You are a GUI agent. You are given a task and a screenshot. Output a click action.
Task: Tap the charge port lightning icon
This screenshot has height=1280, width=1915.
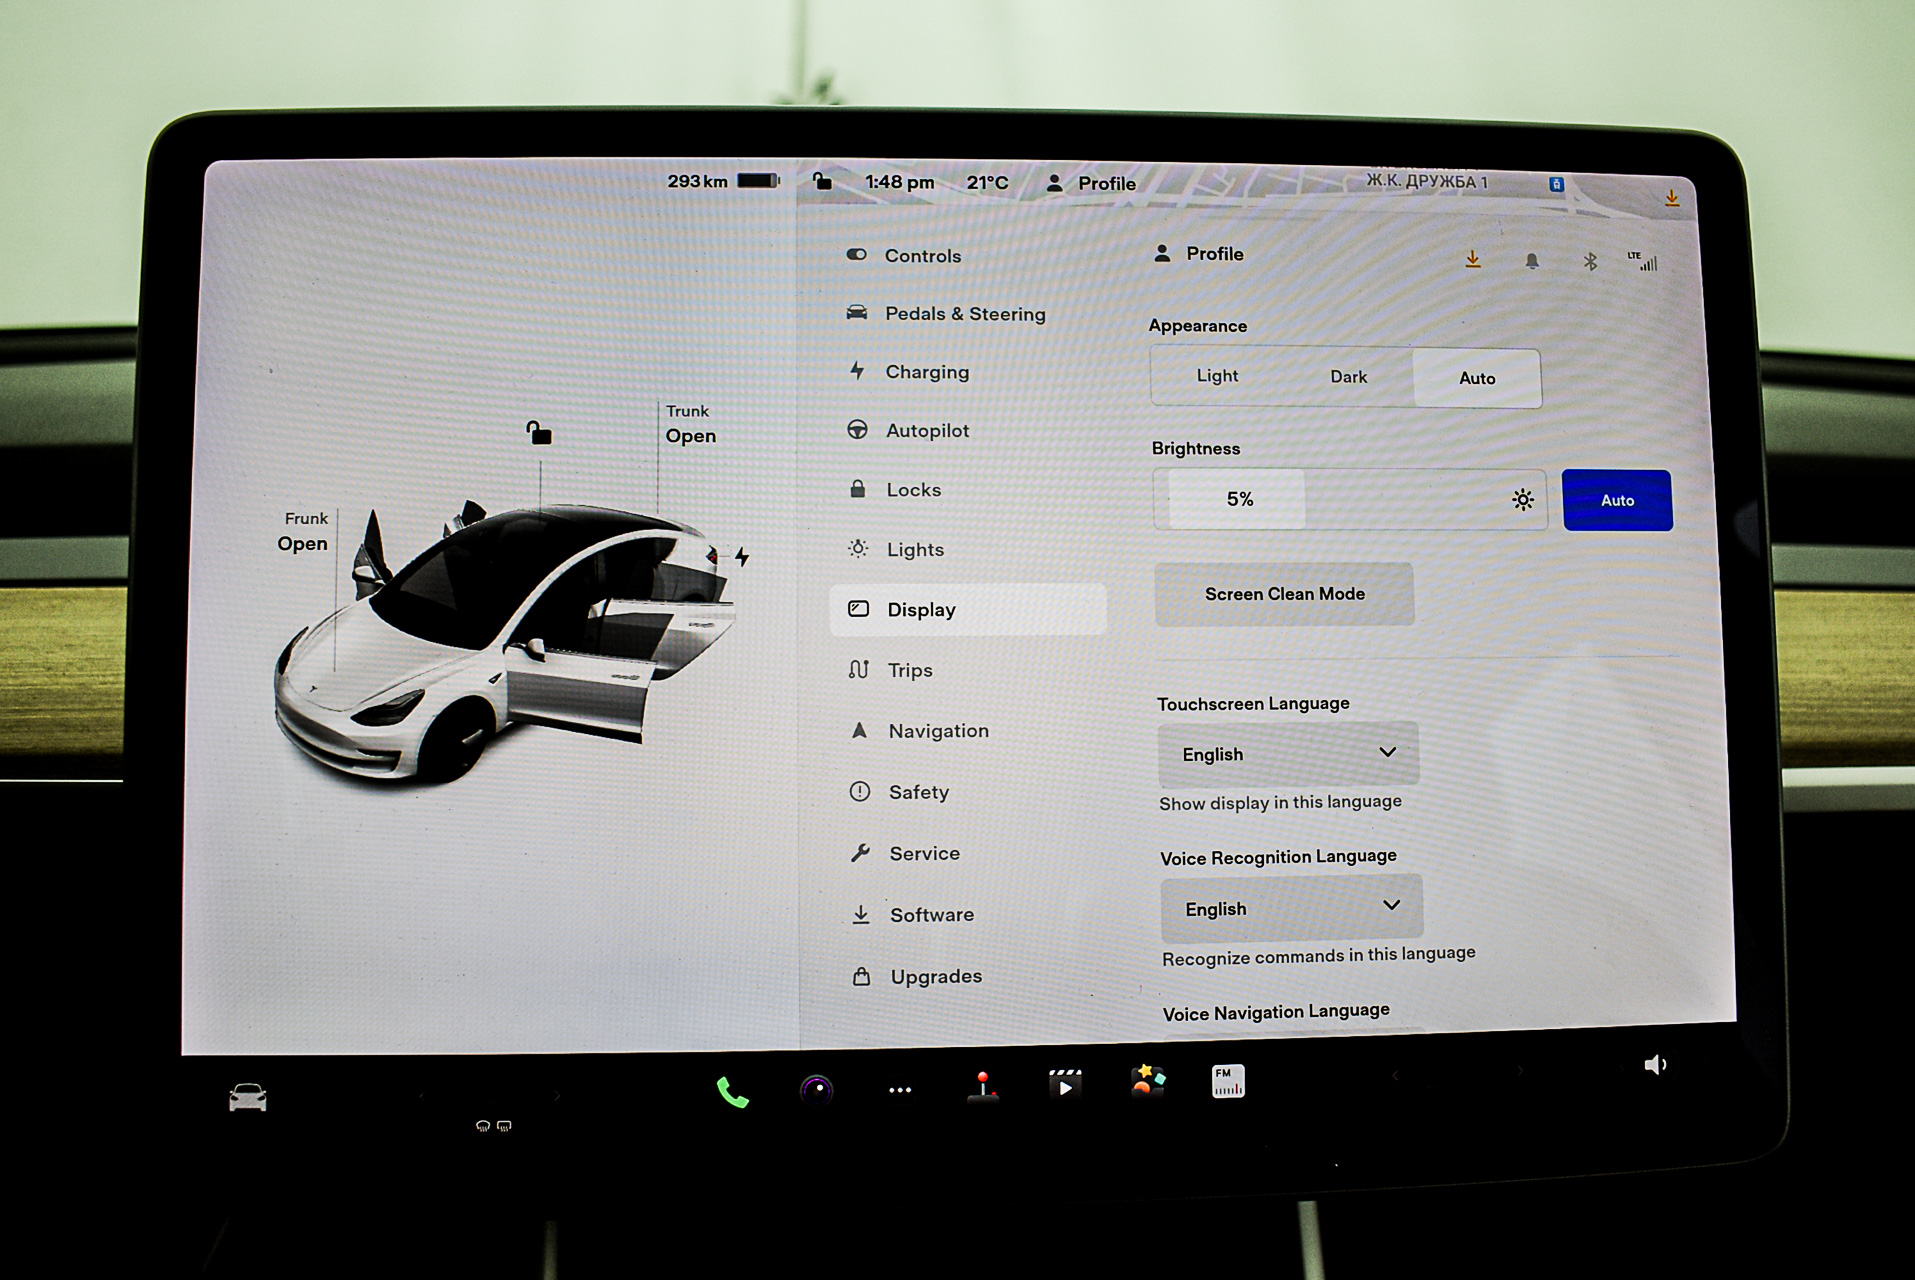click(741, 556)
